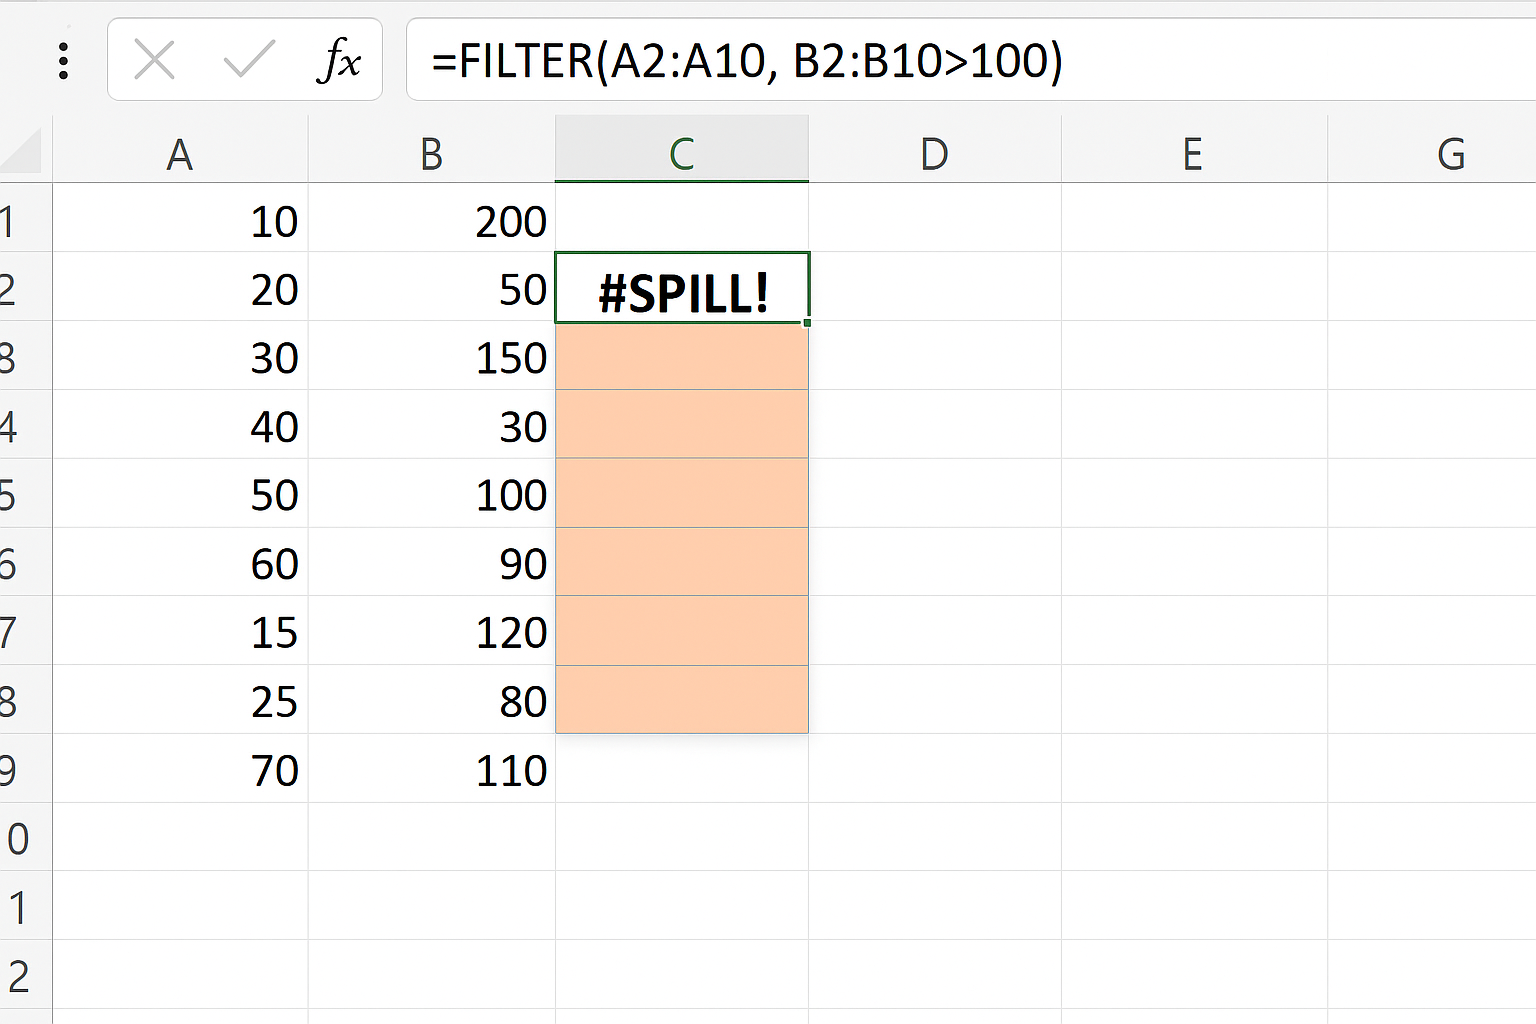
Task: Click cell containing 90 in column B
Action: click(432, 562)
